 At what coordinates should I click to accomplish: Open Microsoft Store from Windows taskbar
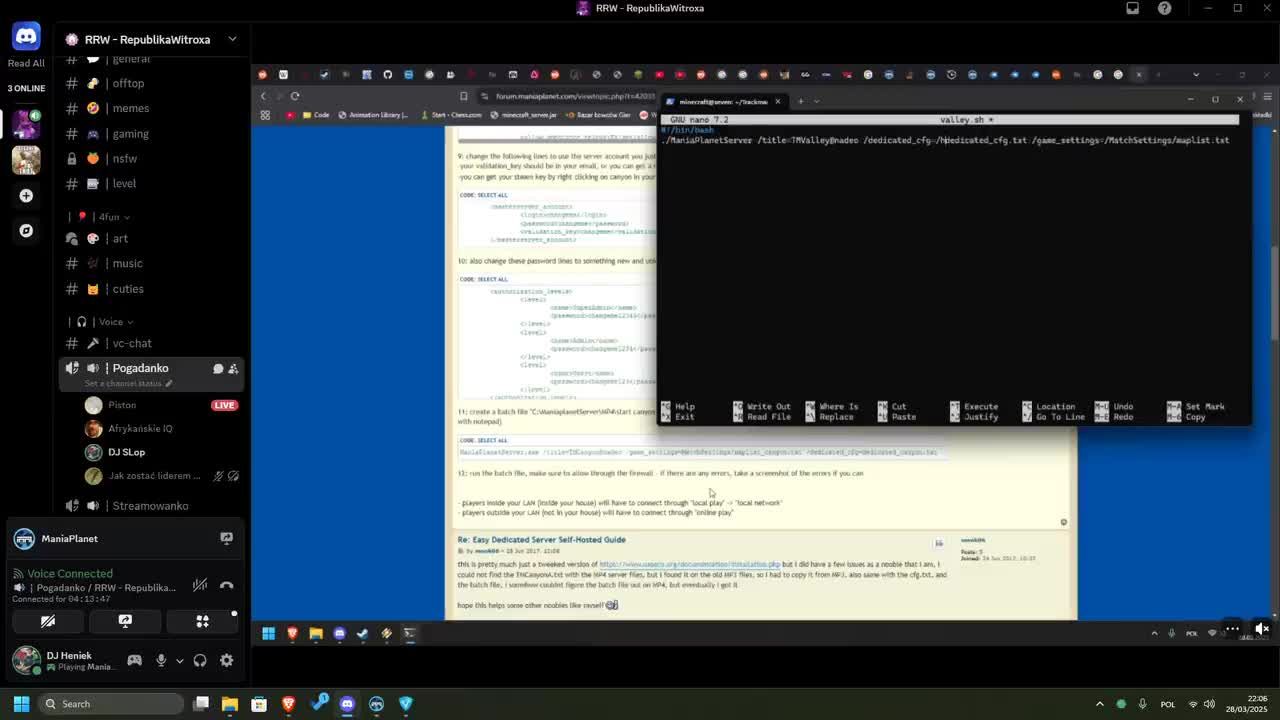[259, 704]
